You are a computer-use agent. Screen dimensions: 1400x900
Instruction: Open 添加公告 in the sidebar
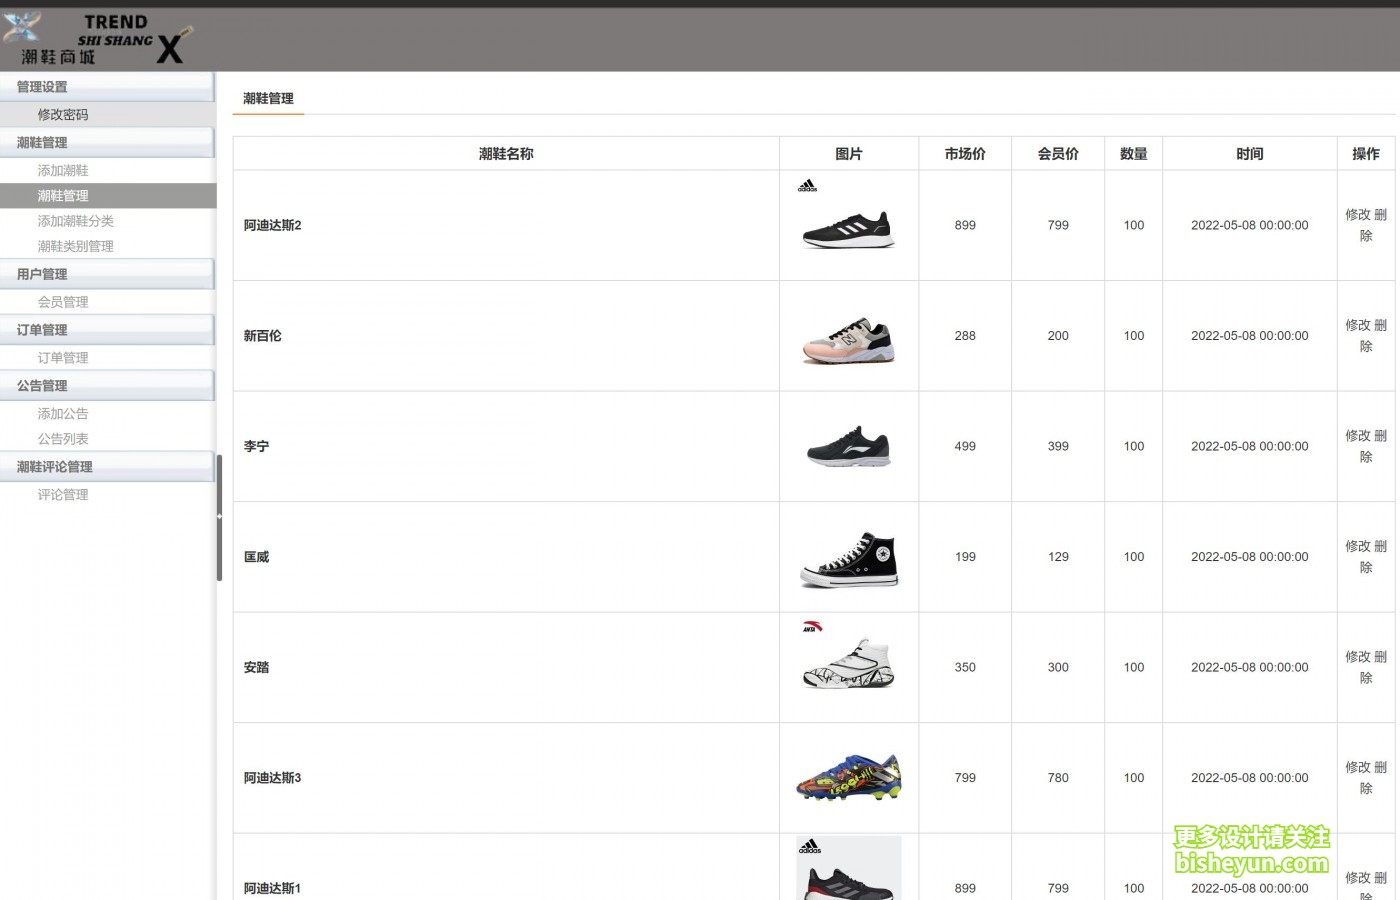point(63,414)
